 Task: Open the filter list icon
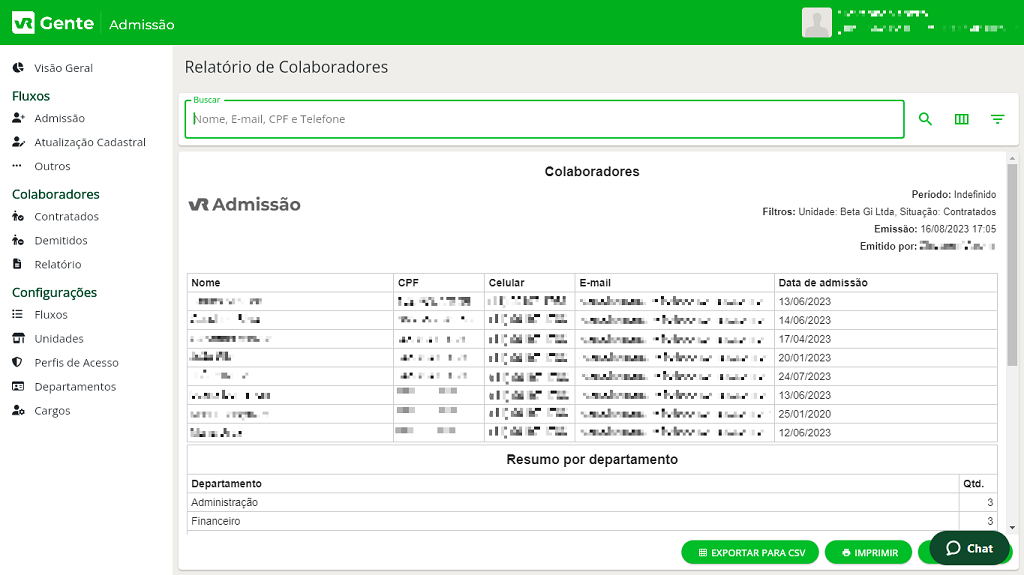[x=997, y=119]
